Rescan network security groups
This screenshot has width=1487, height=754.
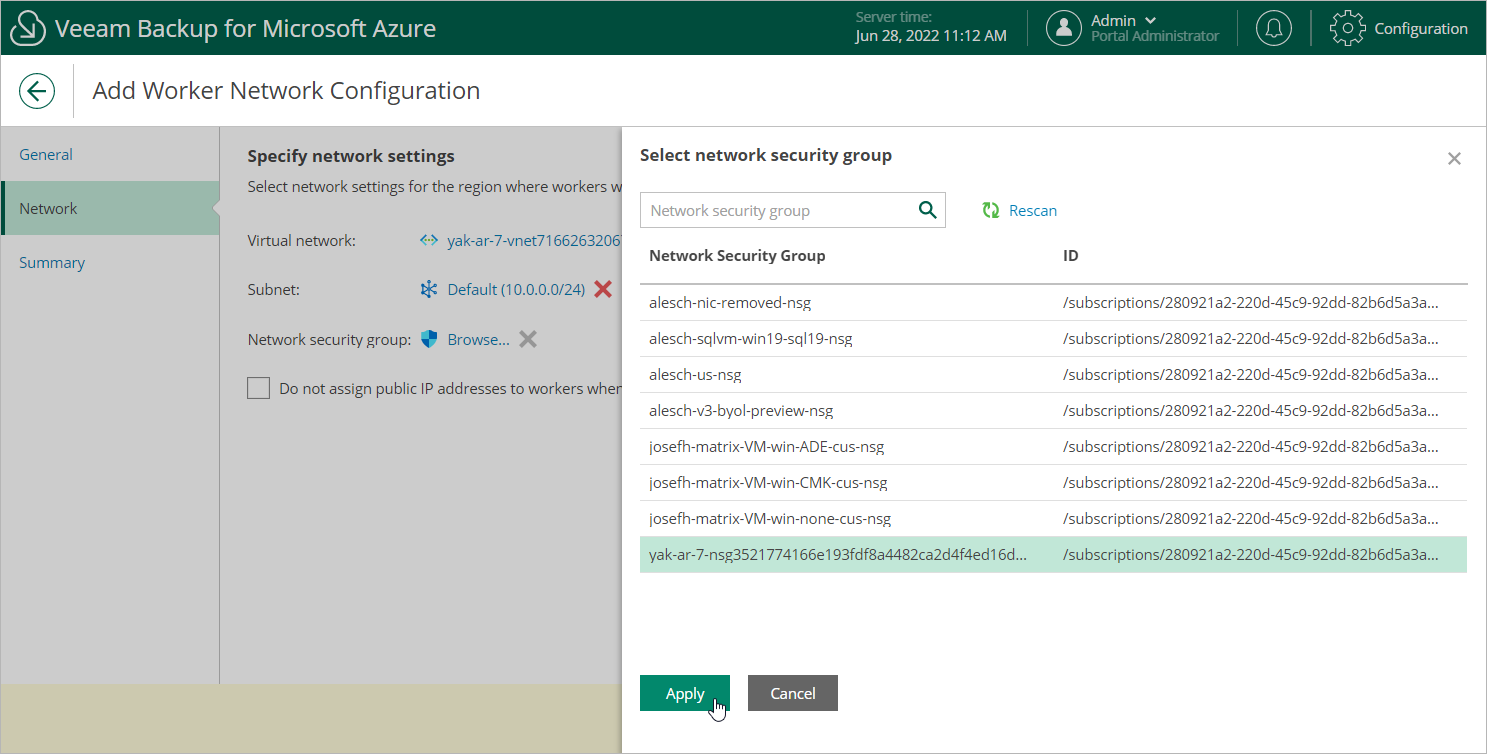(x=1020, y=211)
